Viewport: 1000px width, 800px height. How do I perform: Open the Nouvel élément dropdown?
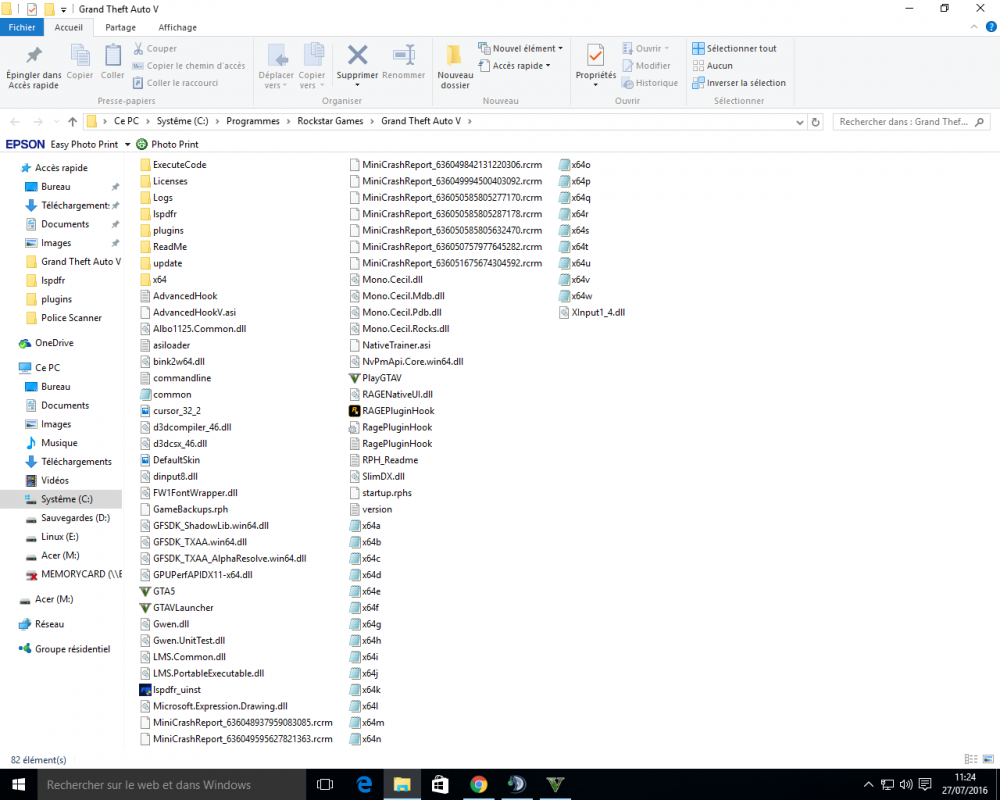point(521,48)
